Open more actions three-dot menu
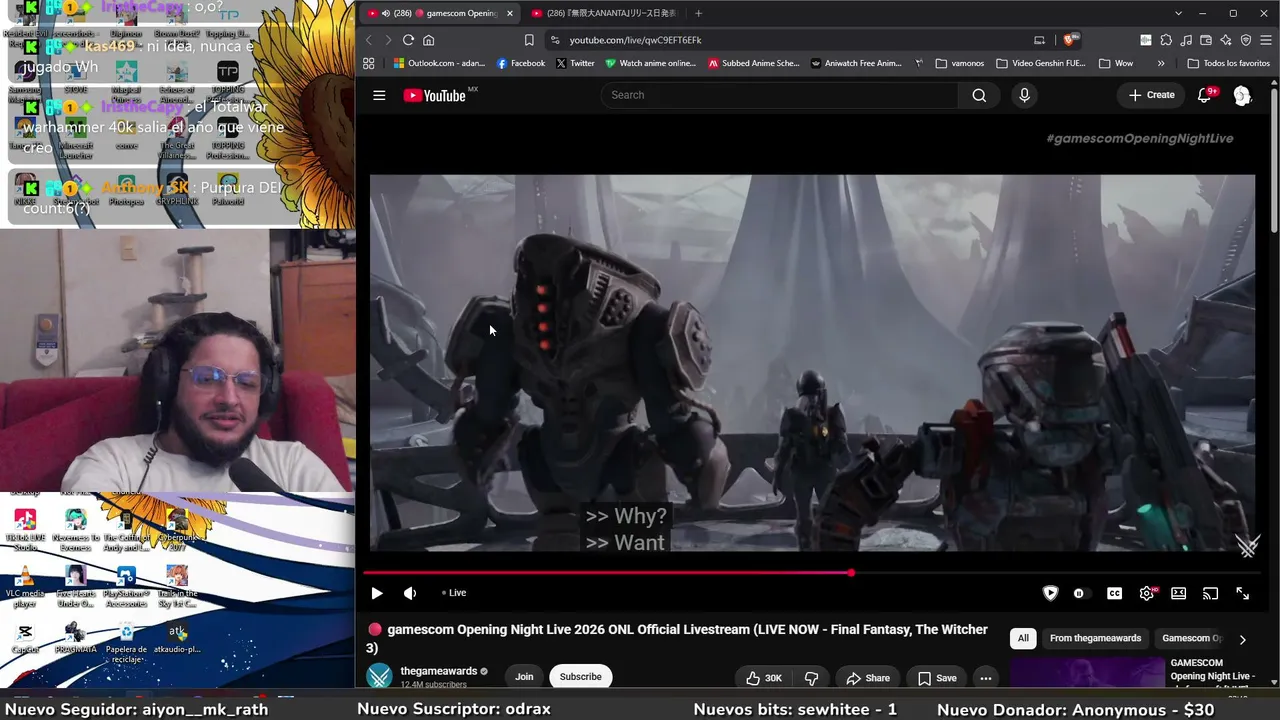Screen dimensions: 1280x720 [x=985, y=677]
